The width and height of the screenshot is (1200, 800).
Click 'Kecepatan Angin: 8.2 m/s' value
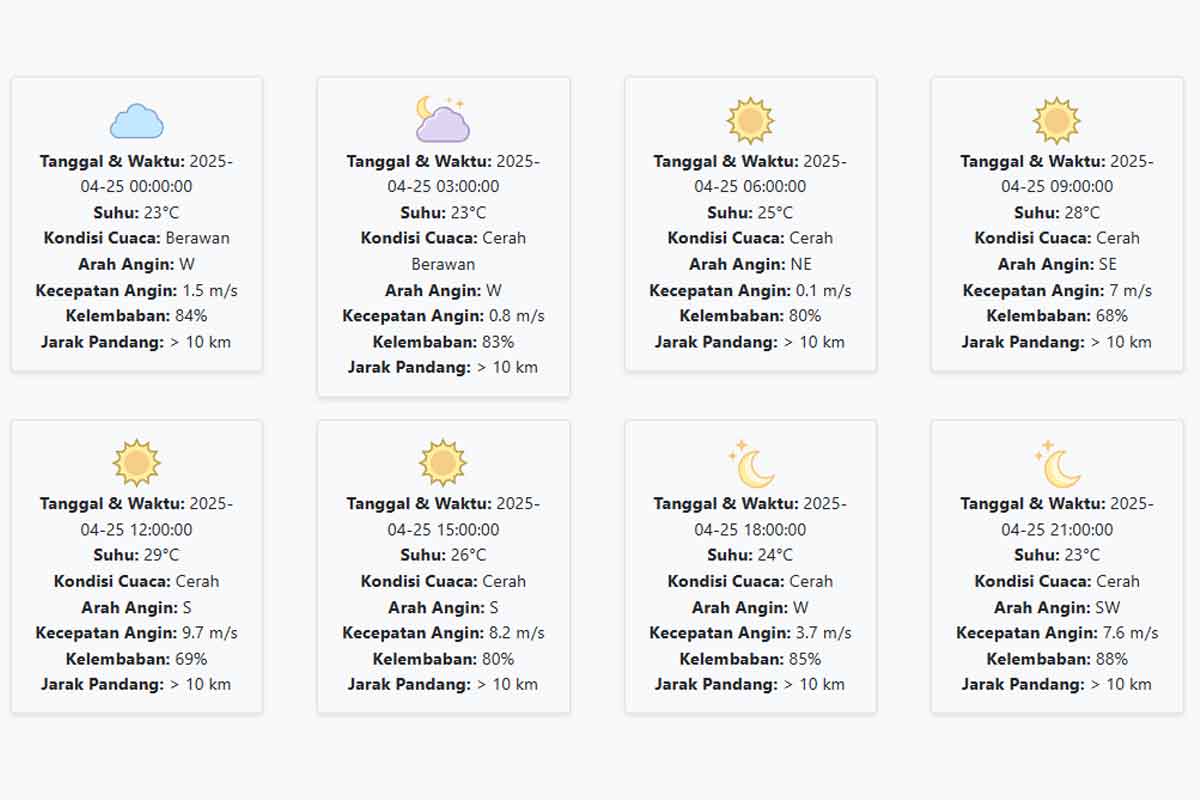click(x=517, y=633)
